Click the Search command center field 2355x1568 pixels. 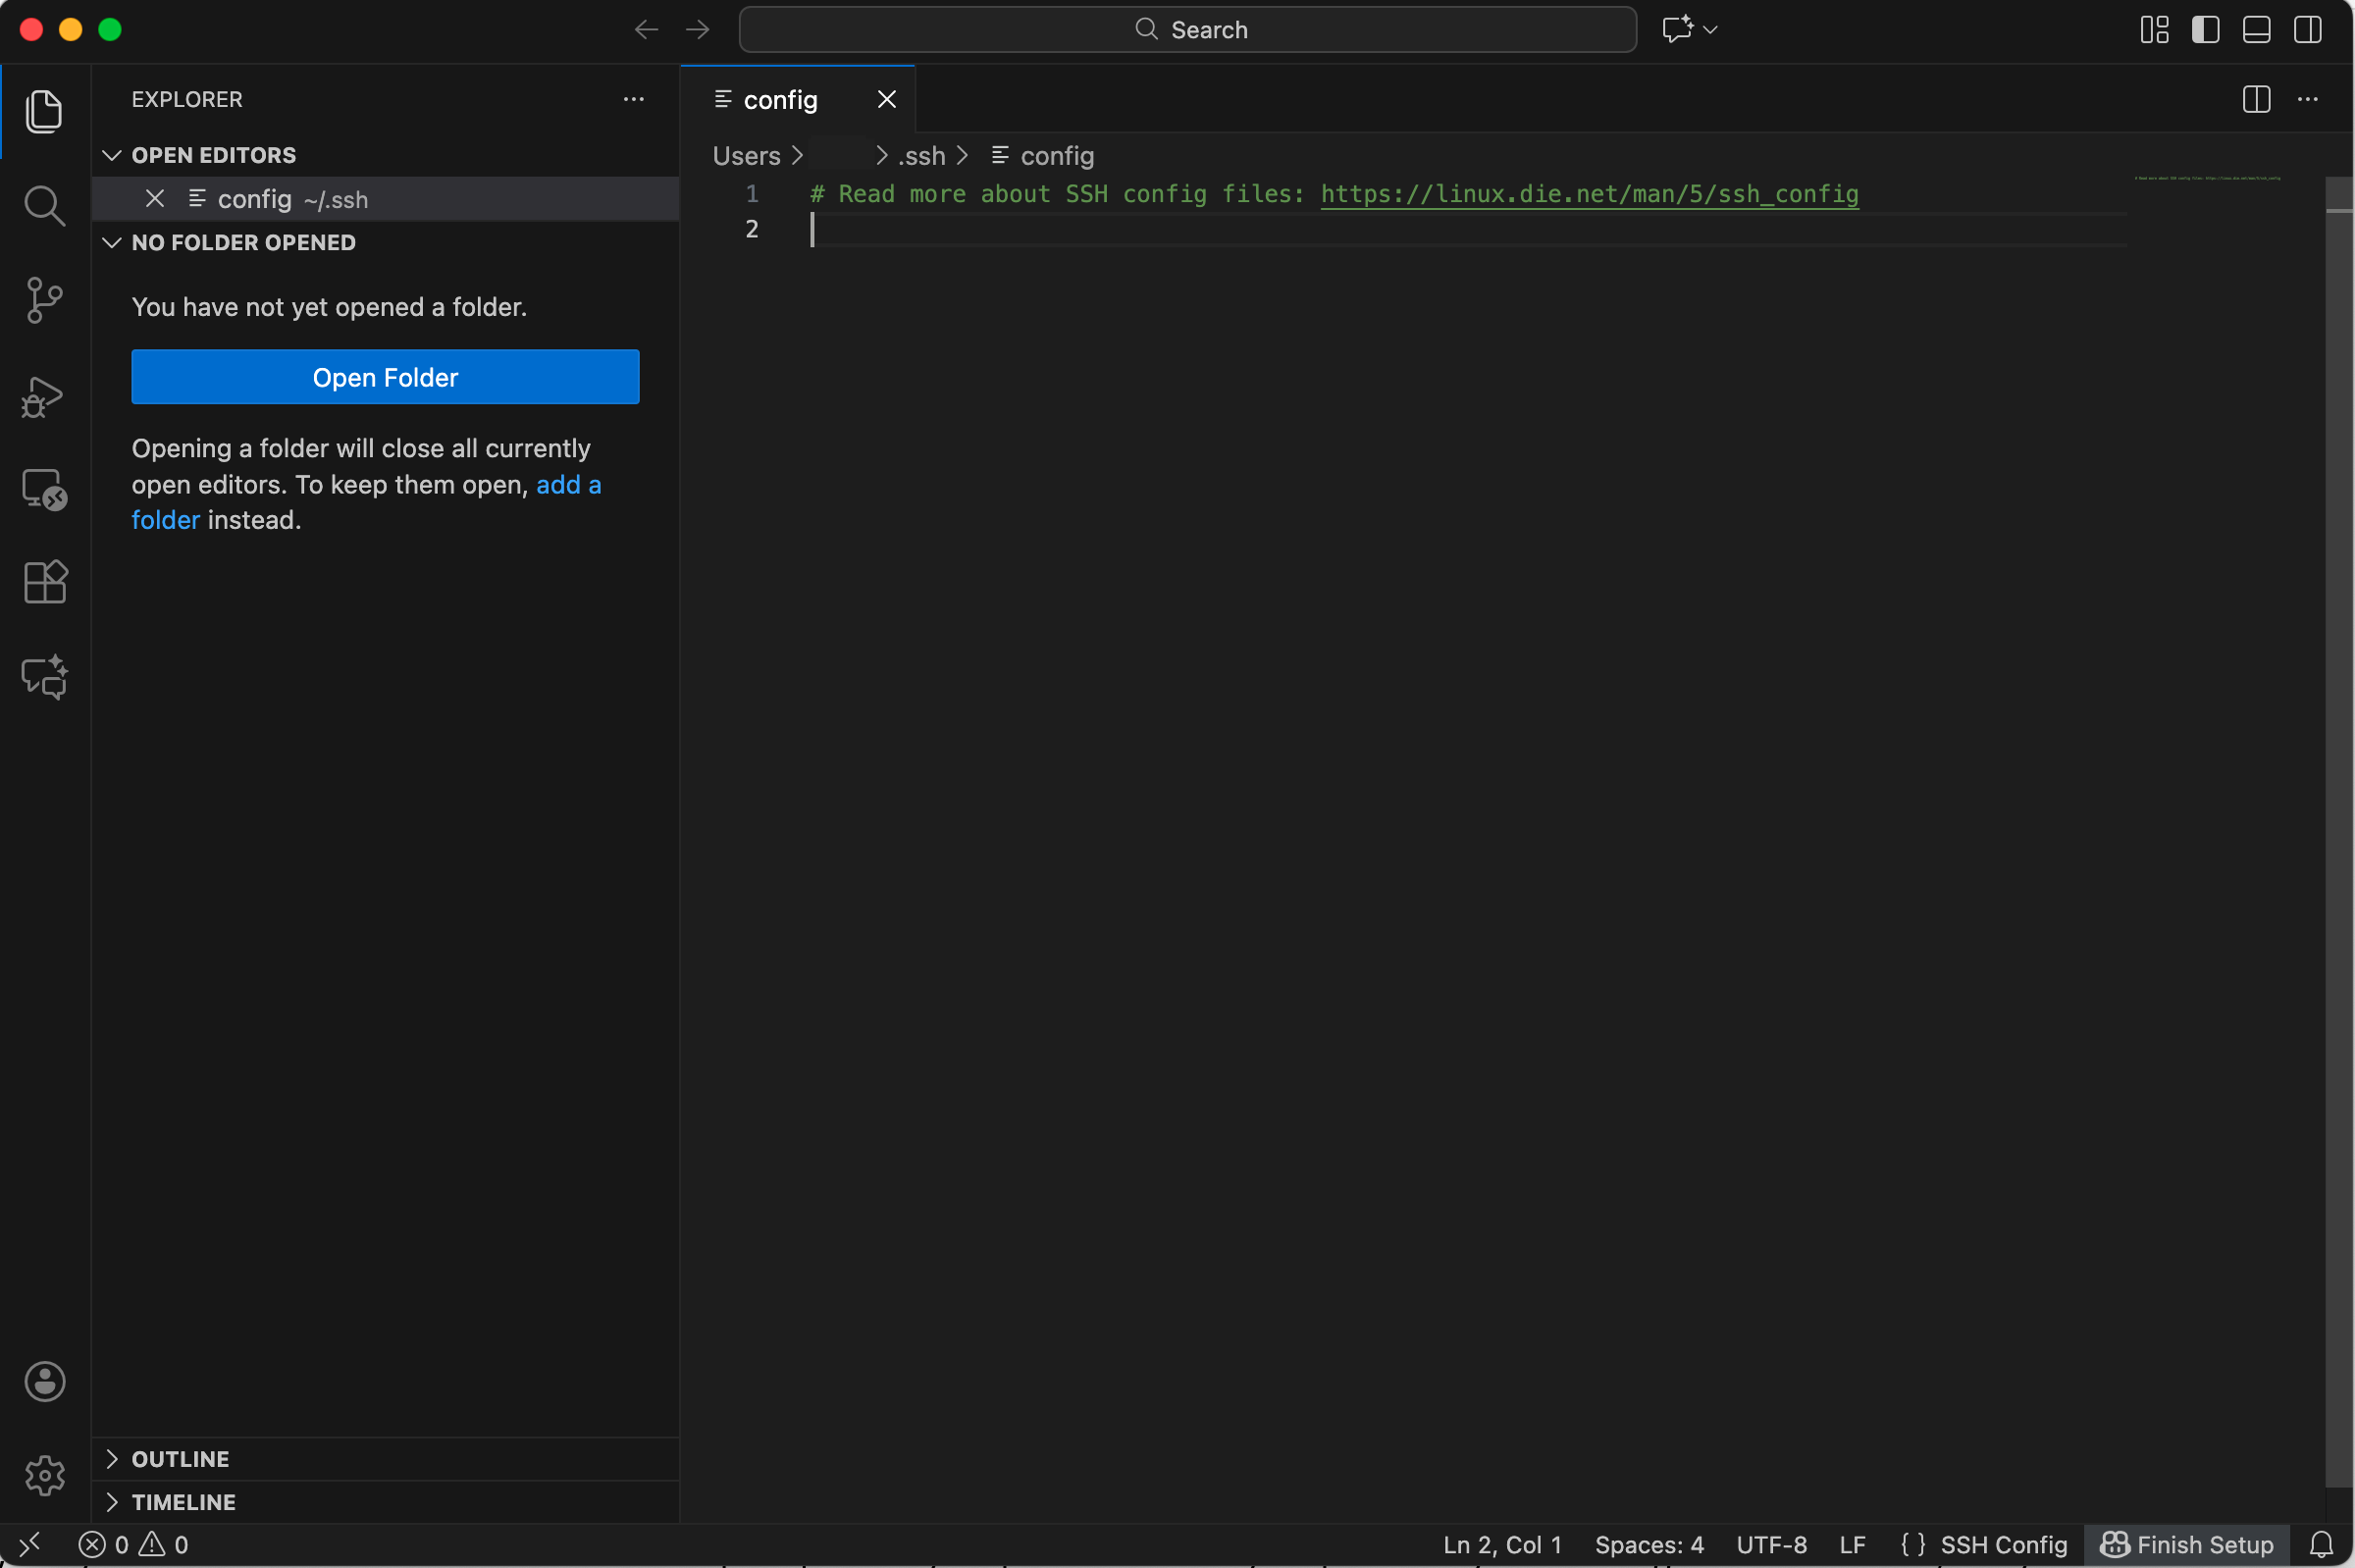[x=1187, y=30]
